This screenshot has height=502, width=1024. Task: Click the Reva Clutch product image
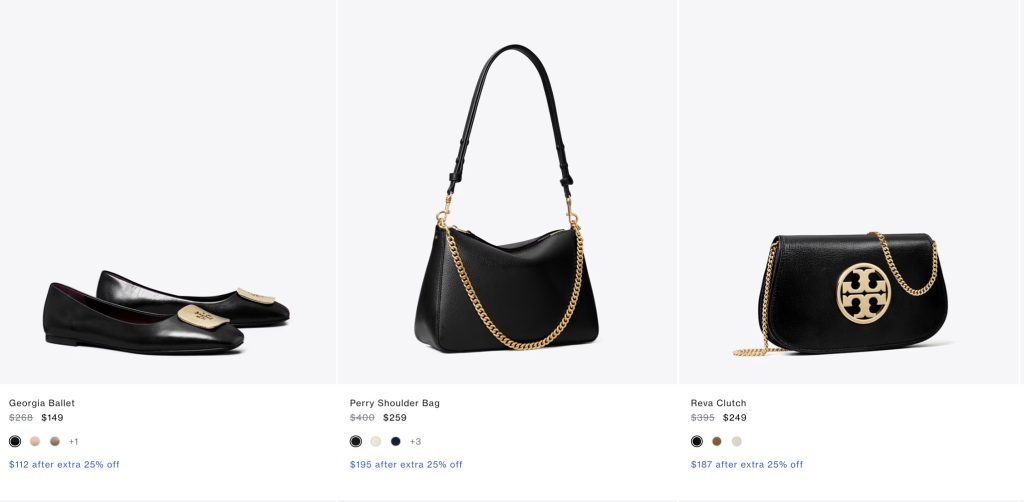850,290
